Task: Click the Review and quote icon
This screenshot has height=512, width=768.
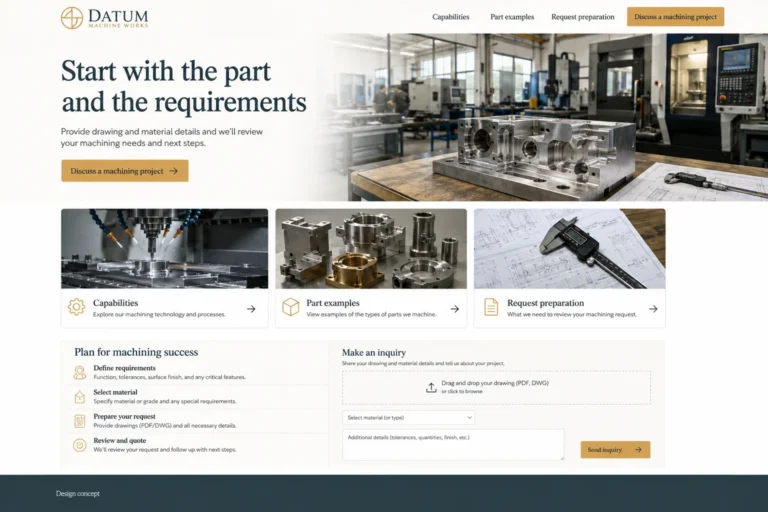Action: pos(79,445)
